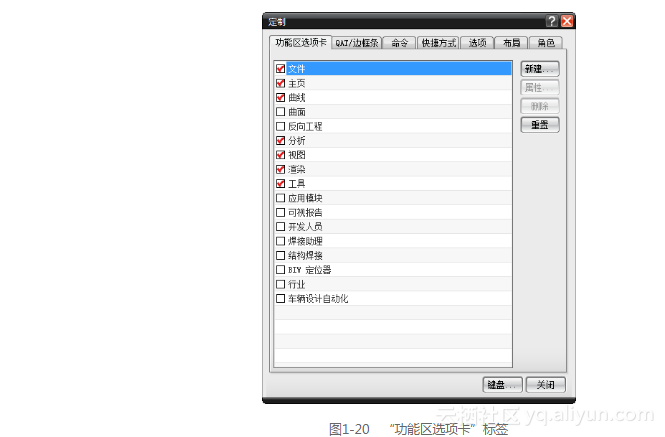The image size is (665, 437).
Task: Select the 应用模块 list row text
Action: (305, 198)
